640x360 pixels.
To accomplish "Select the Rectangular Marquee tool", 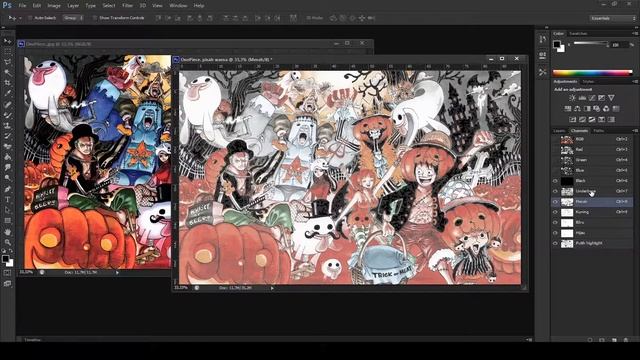I will click(x=7, y=52).
